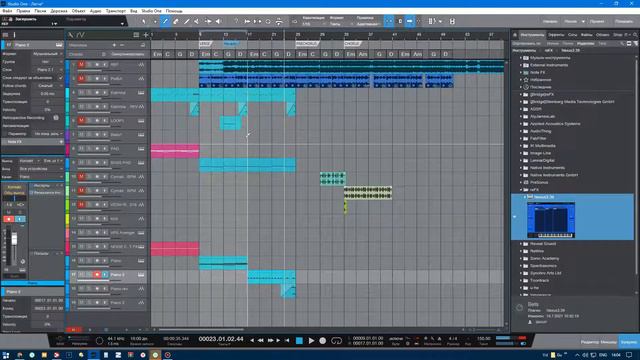Expand the Note FX folder in the browser
Image resolution: width=640 pixels, height=360 pixels.
click(521, 73)
